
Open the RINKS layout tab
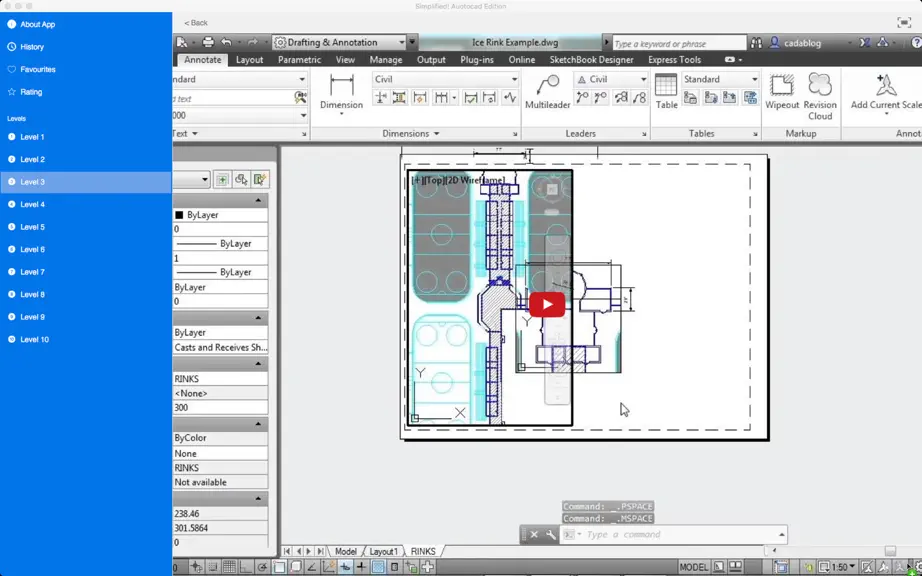[423, 551]
